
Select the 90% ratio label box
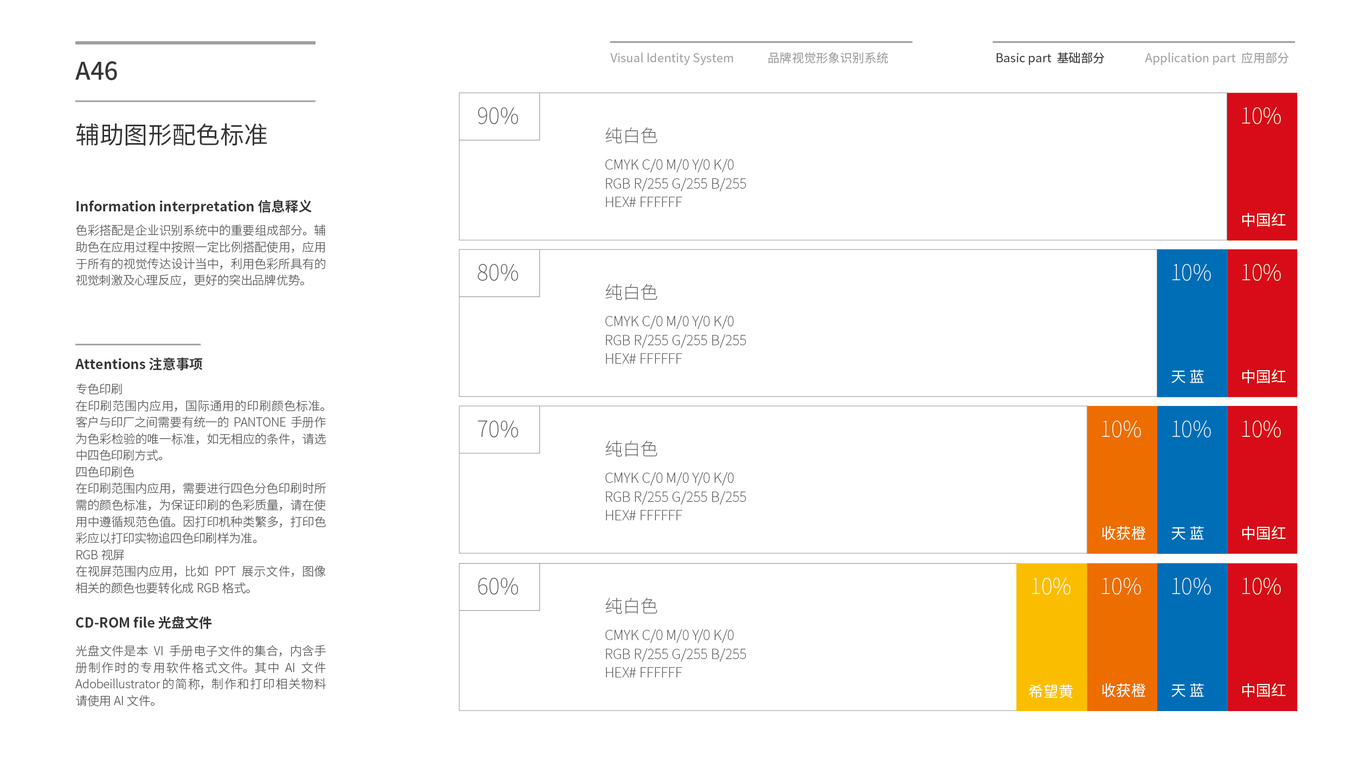coord(499,116)
